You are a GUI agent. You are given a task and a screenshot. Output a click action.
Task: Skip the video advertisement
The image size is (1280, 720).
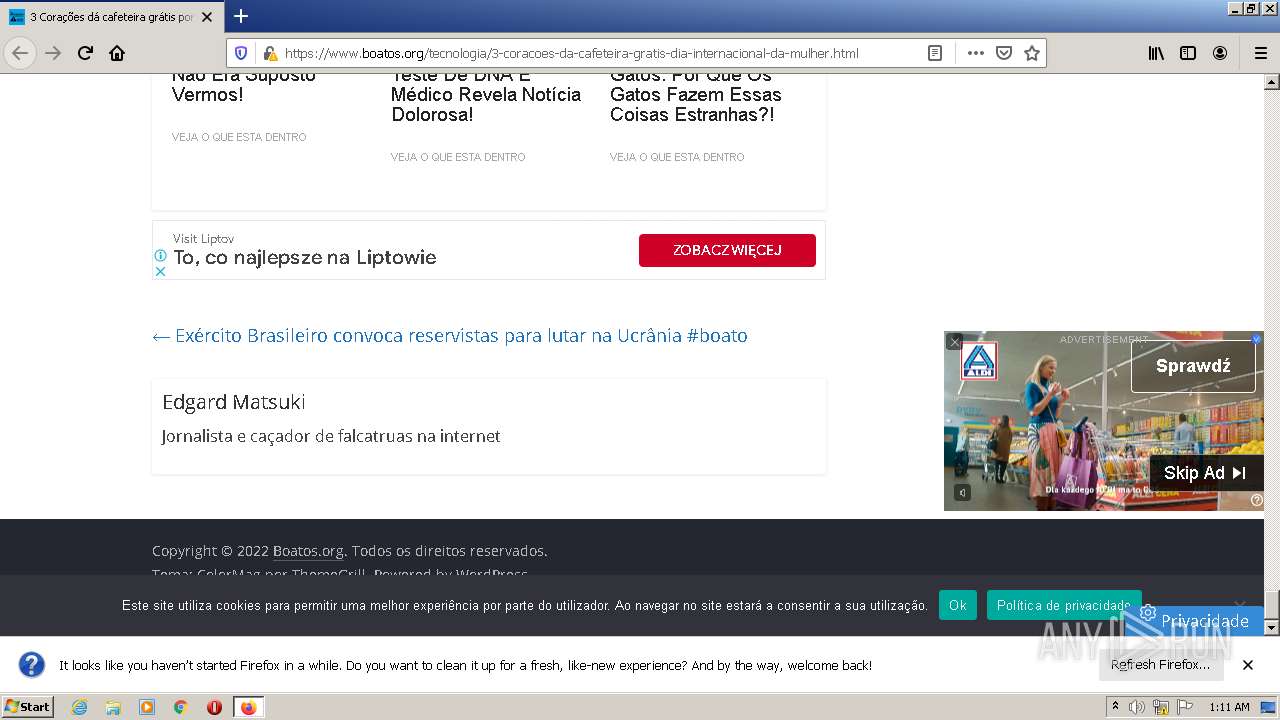(1205, 473)
